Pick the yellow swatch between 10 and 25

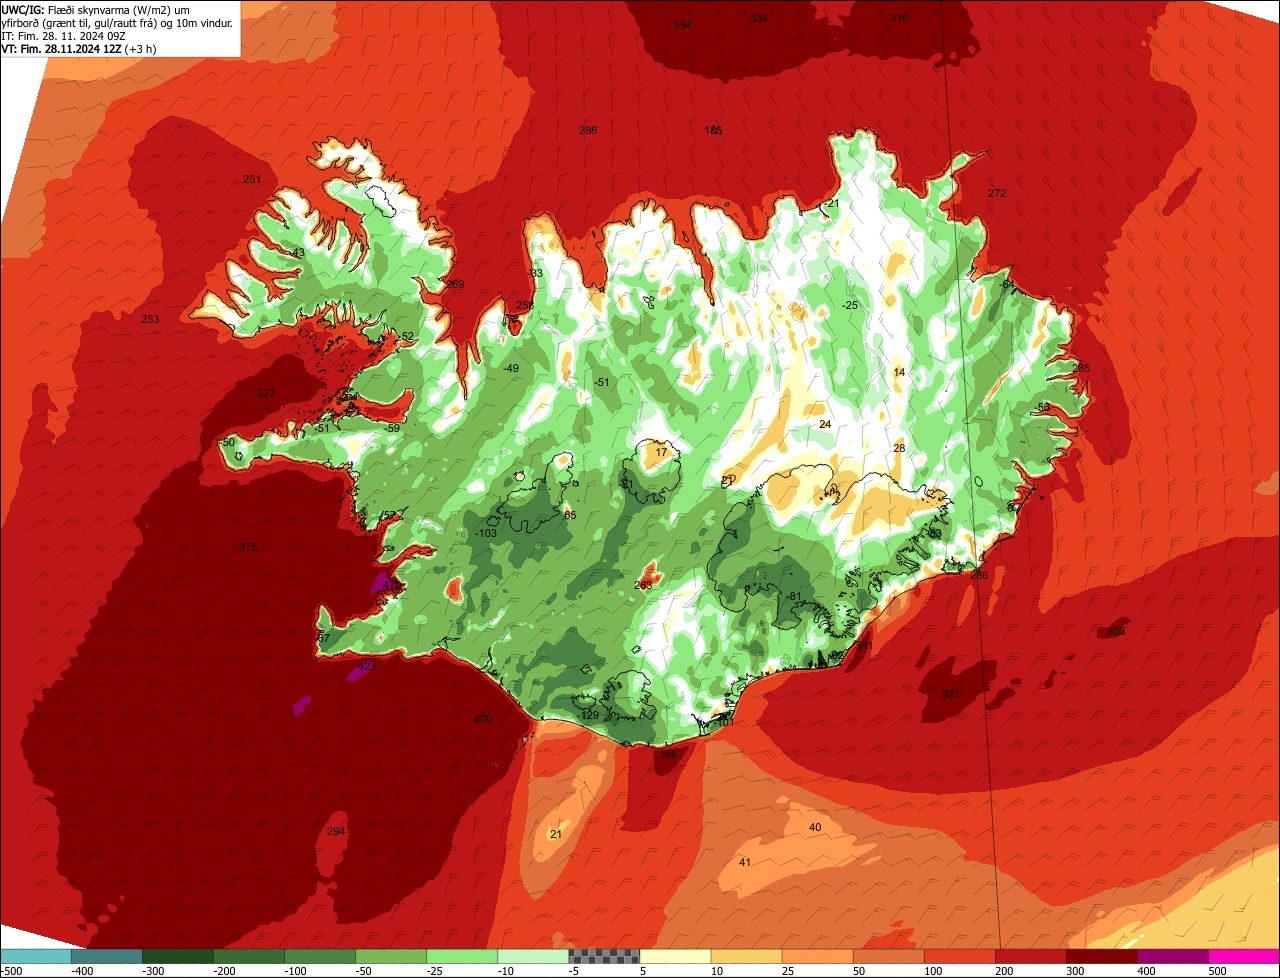click(746, 956)
